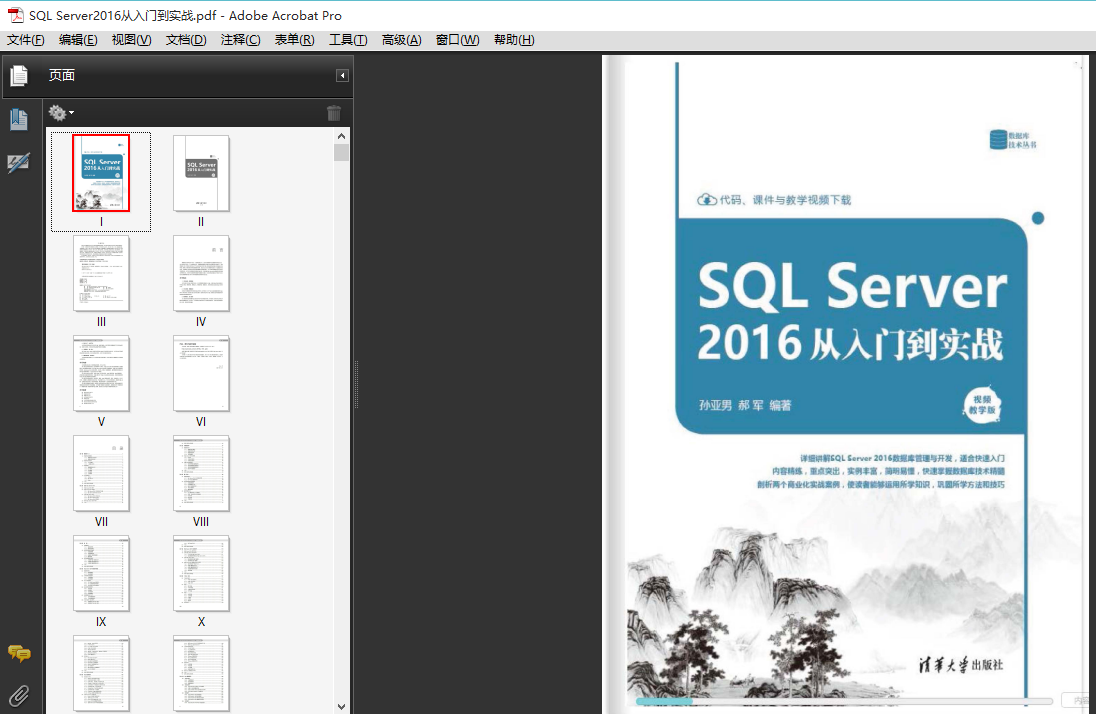
Task: Open the 高级(A) menu
Action: coord(401,40)
